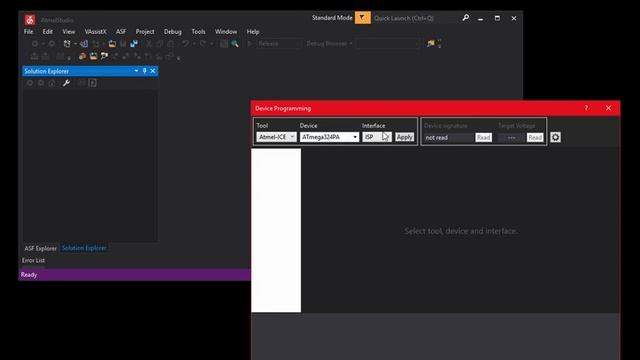Click the wrench Properties icon in Solution Explorer
Viewport: 640px width, 360px height.
pos(66,83)
